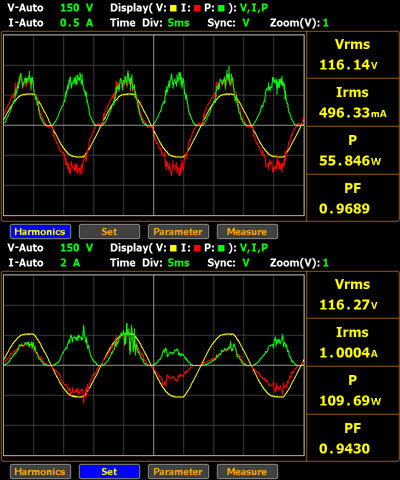Screen dimensions: 400x480
Task: Click the lower Zoom(V) 1 value
Action: (x=326, y=263)
